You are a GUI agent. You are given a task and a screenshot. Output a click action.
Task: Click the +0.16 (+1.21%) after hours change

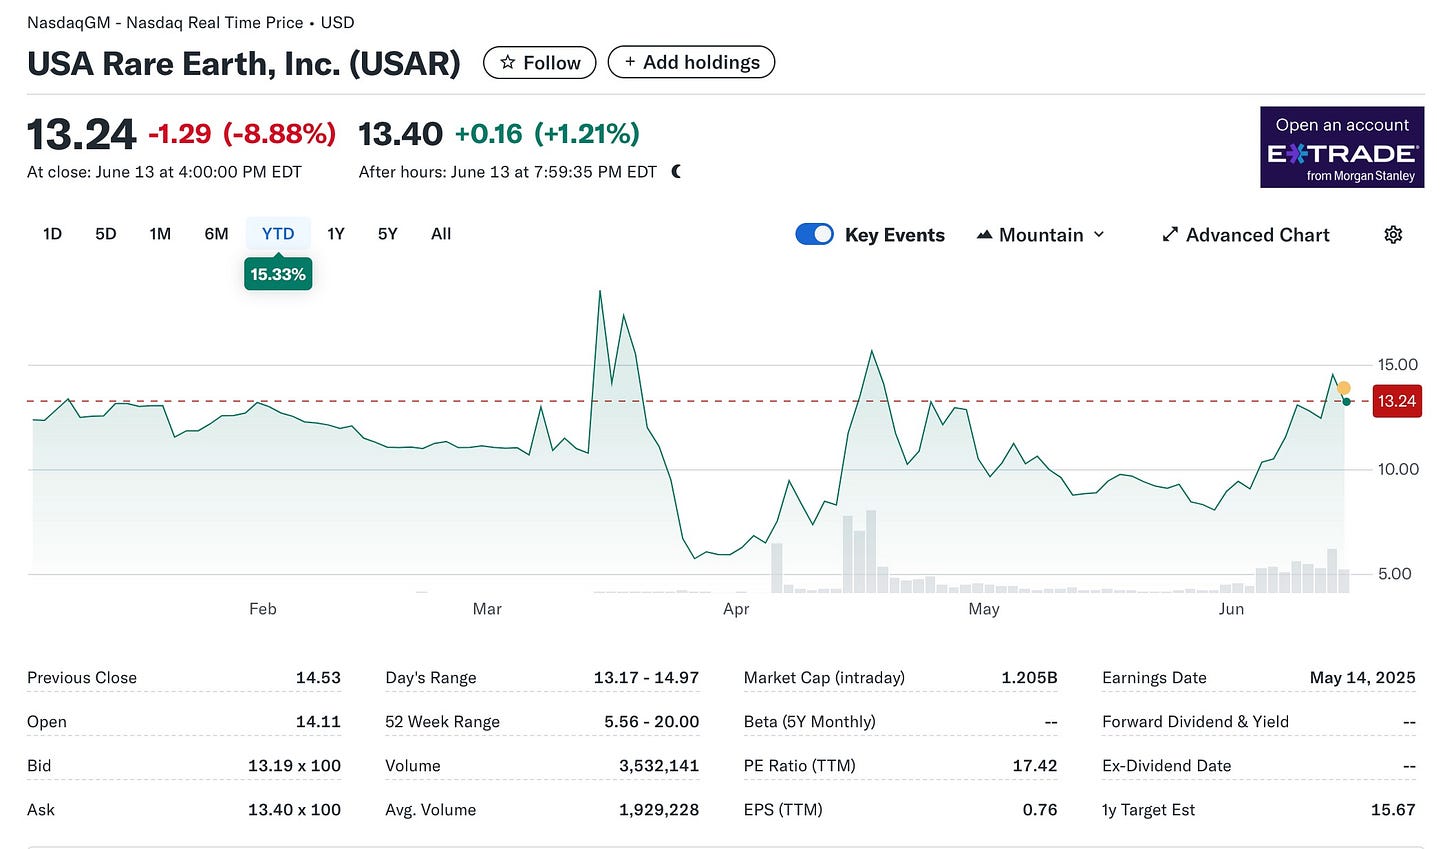tap(547, 133)
